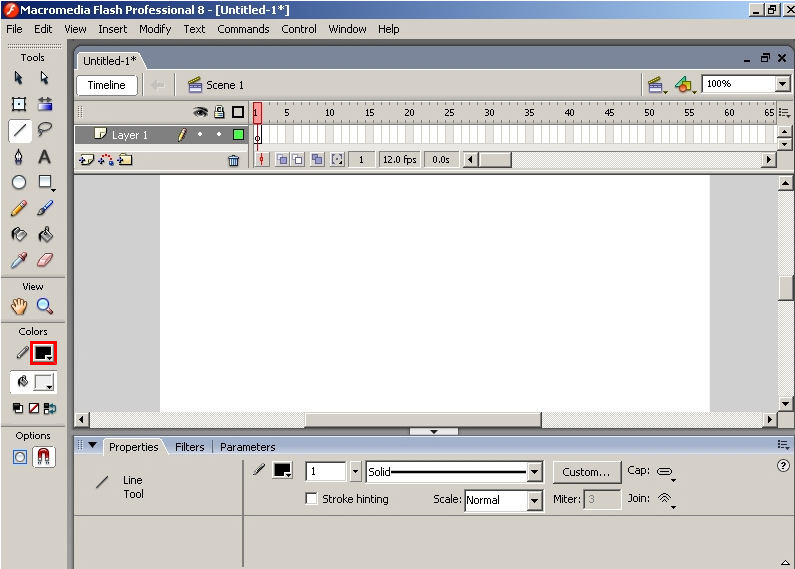
Task: Select the Ink Bottle tool
Action: [19, 234]
